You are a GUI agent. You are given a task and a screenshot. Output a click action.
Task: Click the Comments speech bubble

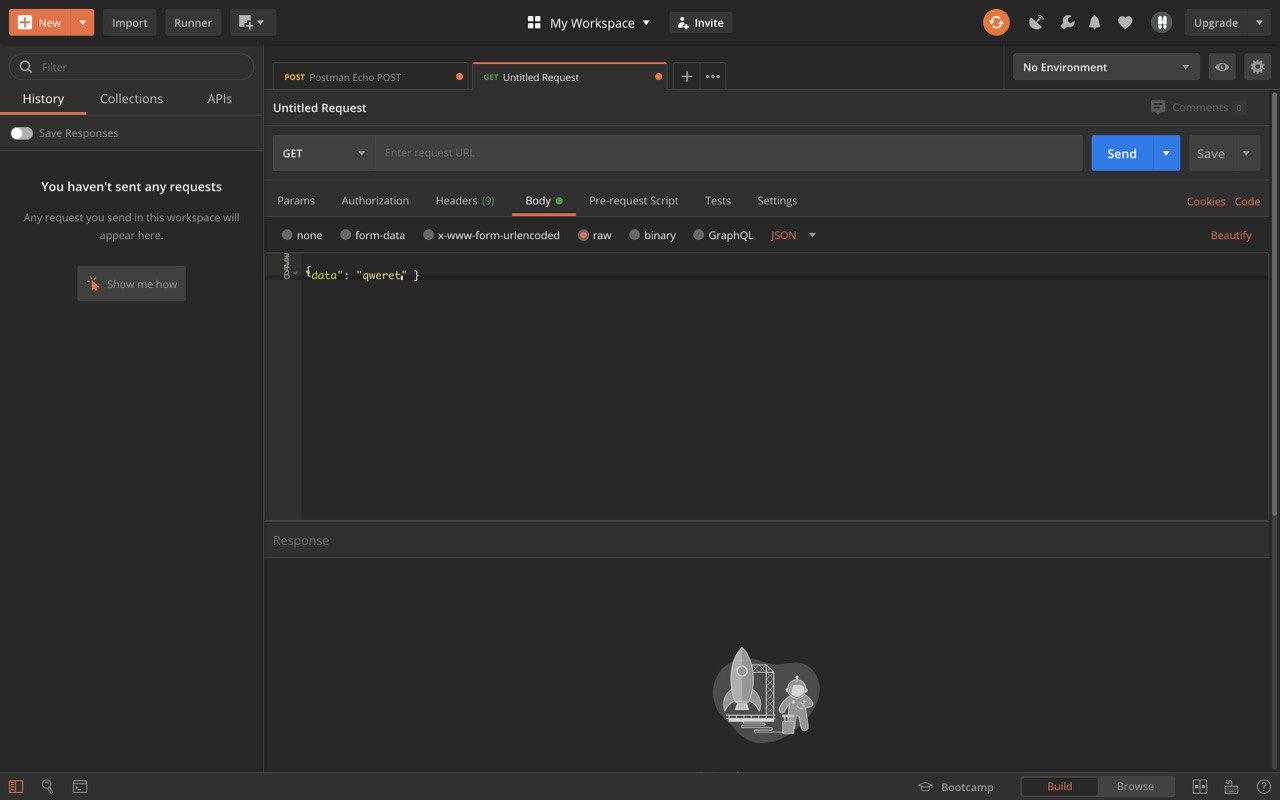(1158, 107)
